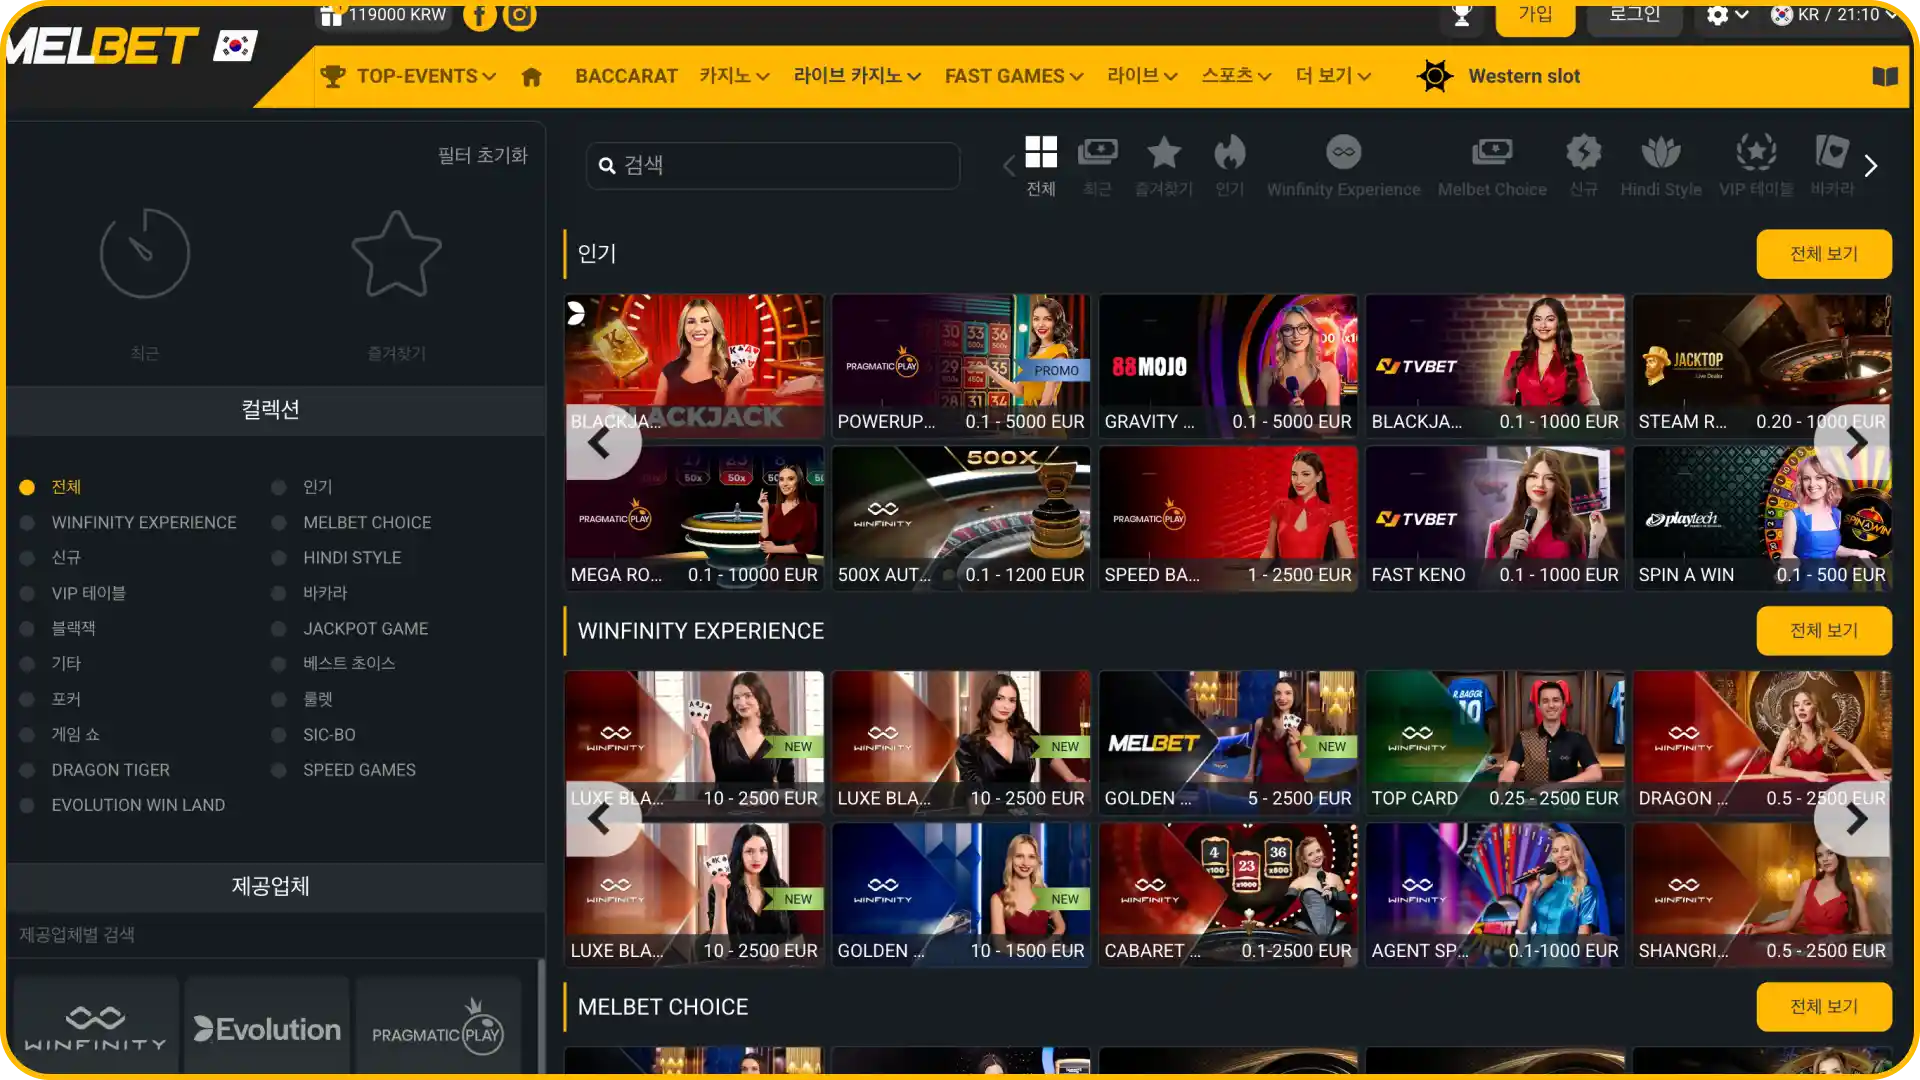Select the JACKPOT GAME collection radio
Viewport: 1920px width, 1080px height.
pyautogui.click(x=279, y=629)
